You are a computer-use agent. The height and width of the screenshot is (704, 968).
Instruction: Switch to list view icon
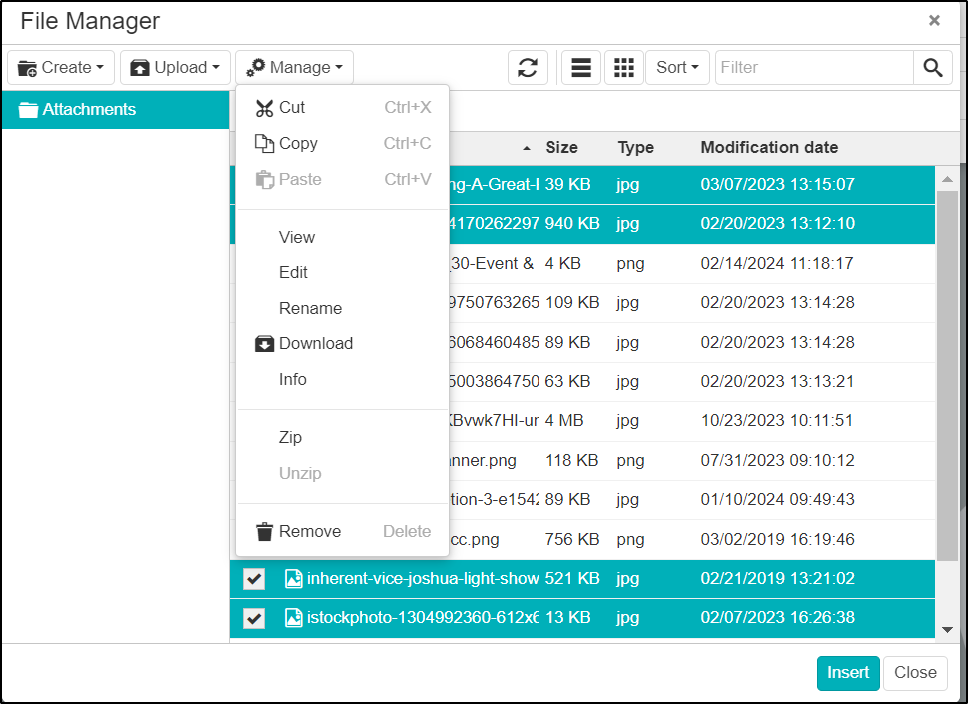tap(581, 67)
